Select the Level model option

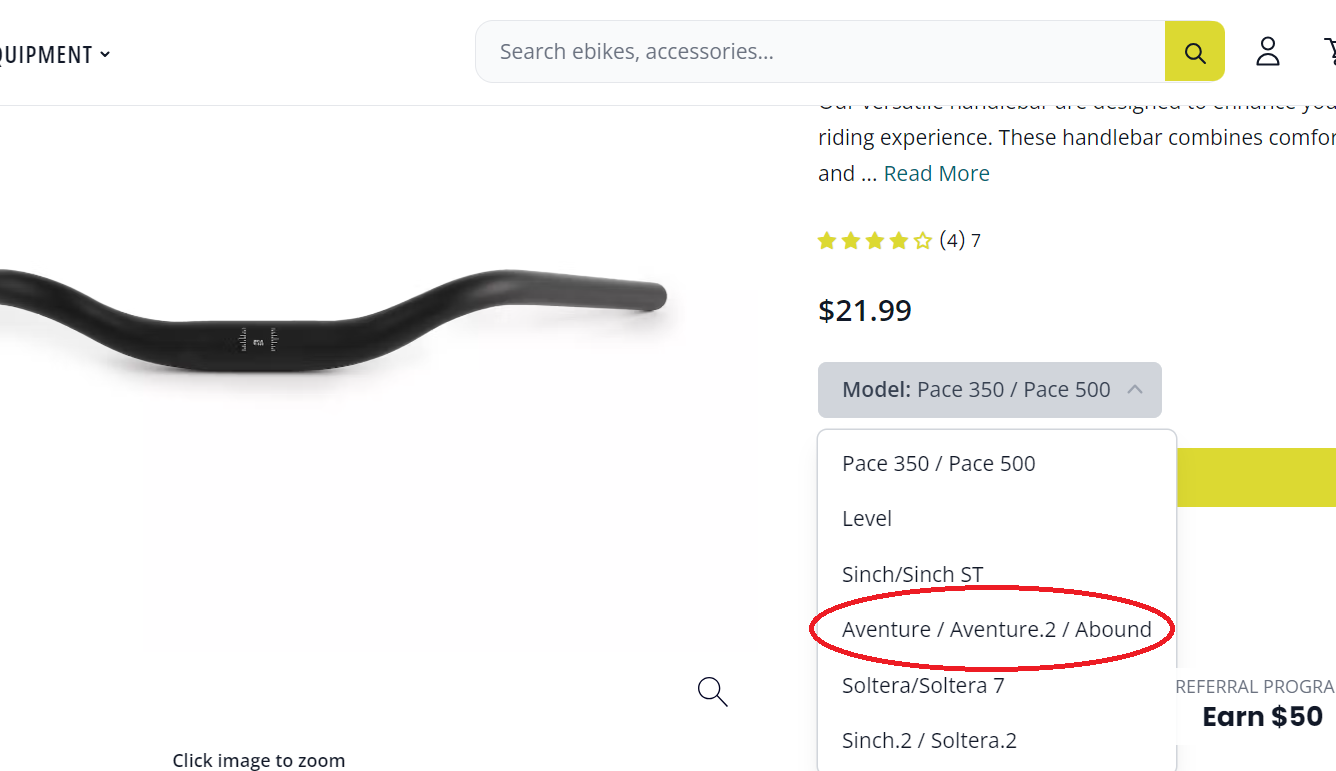click(866, 518)
